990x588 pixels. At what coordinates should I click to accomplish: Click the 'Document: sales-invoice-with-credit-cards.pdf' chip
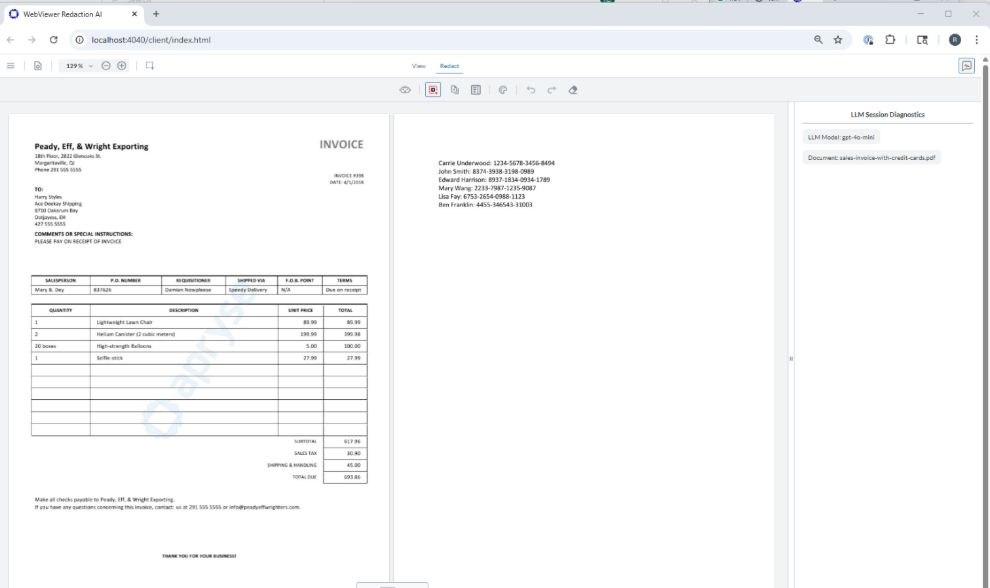coord(871,158)
